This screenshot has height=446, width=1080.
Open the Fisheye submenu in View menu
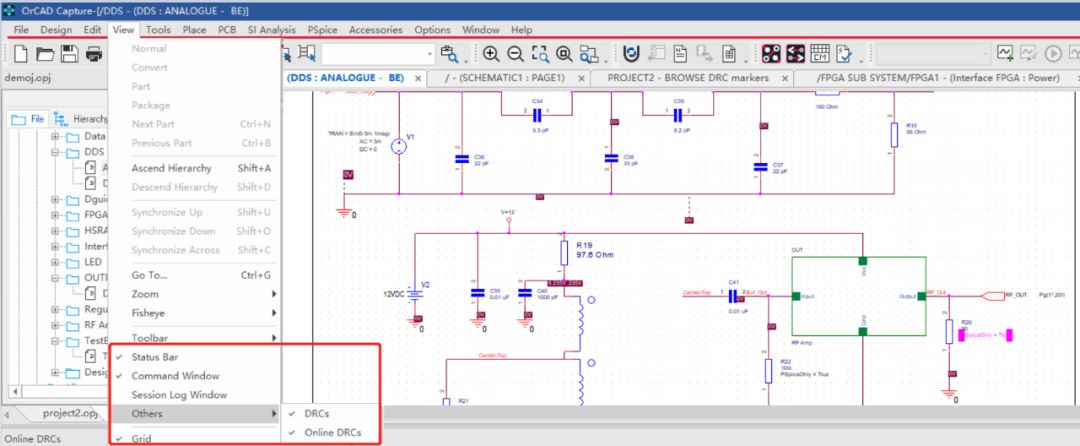click(x=196, y=312)
